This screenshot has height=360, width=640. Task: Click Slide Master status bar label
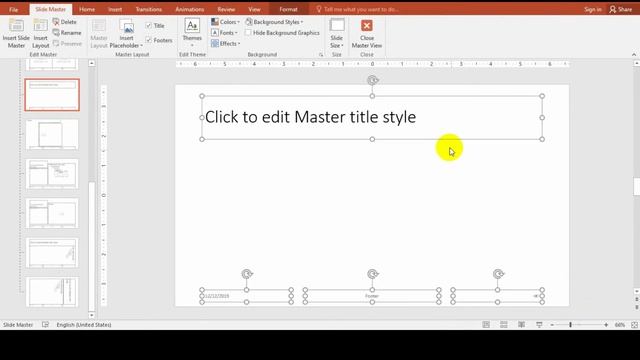[18, 325]
